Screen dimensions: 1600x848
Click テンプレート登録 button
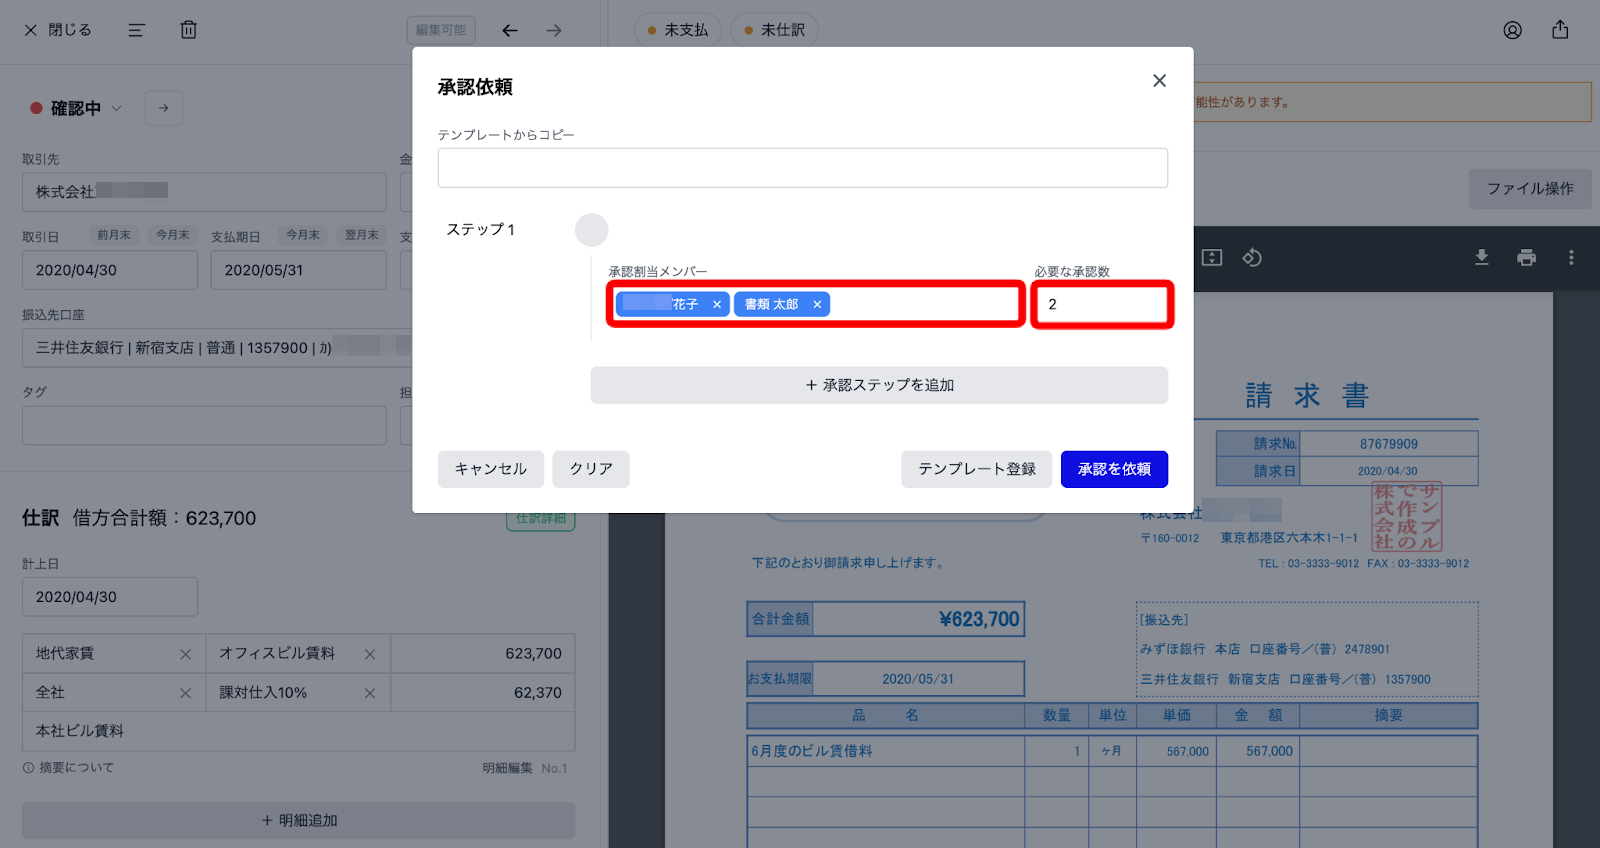pos(977,469)
